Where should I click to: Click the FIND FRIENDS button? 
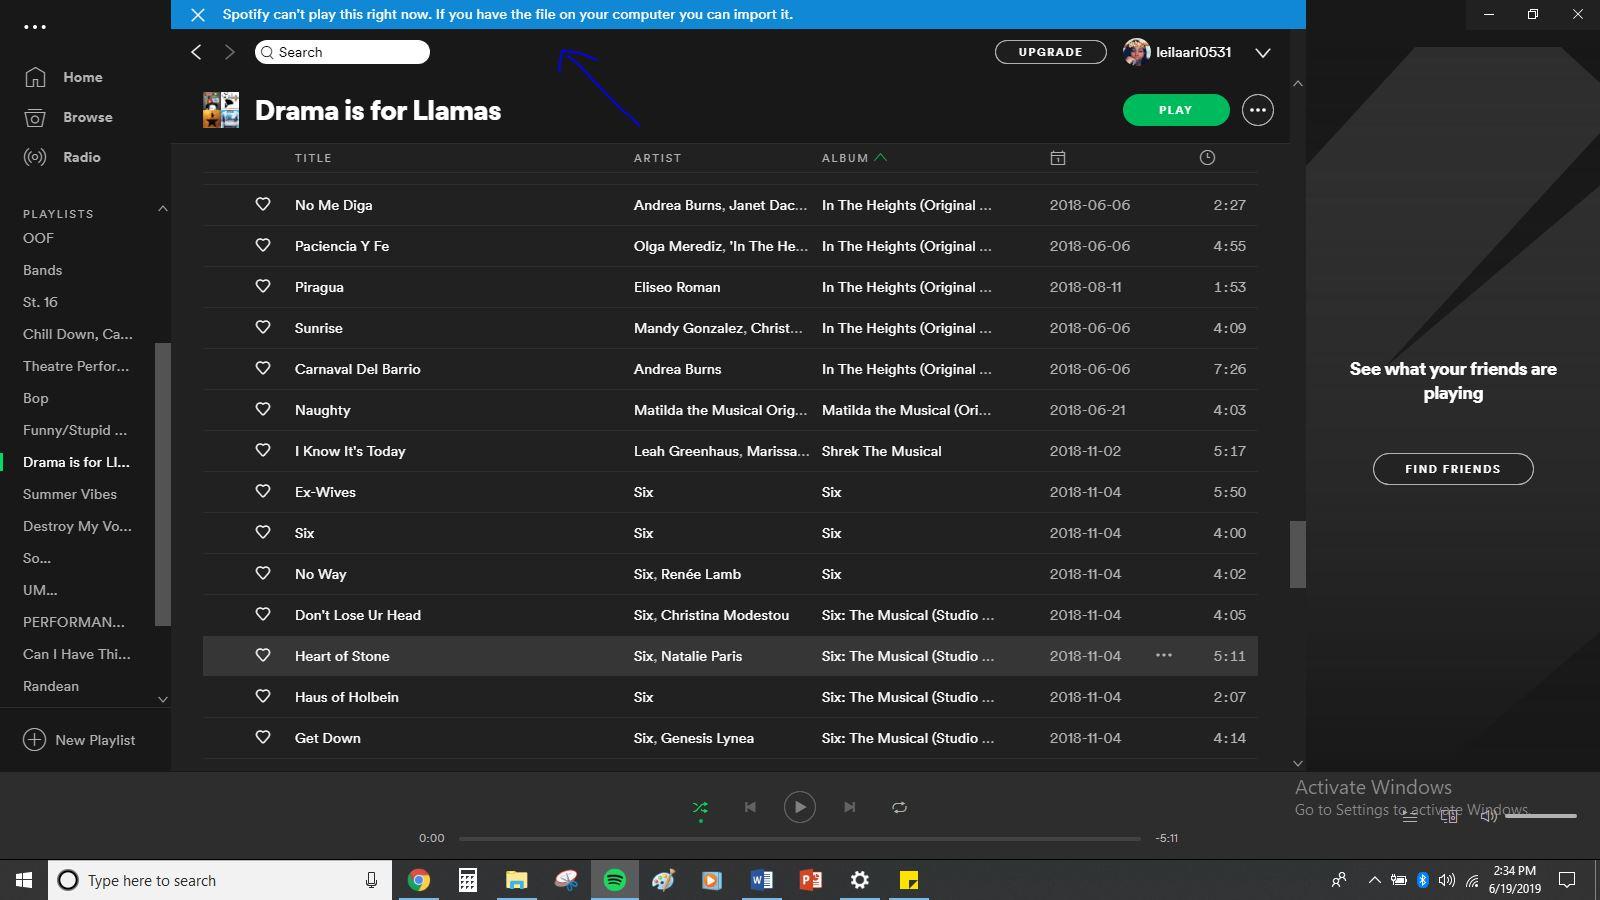click(1453, 469)
